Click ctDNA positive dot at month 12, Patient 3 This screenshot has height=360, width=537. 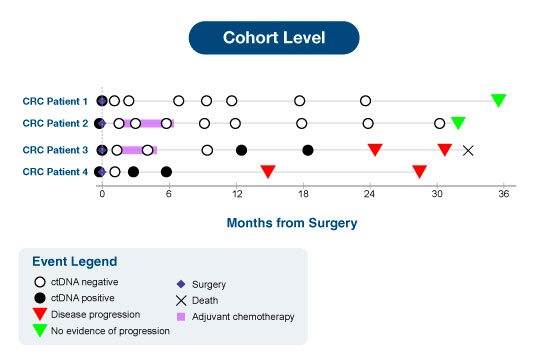[241, 150]
